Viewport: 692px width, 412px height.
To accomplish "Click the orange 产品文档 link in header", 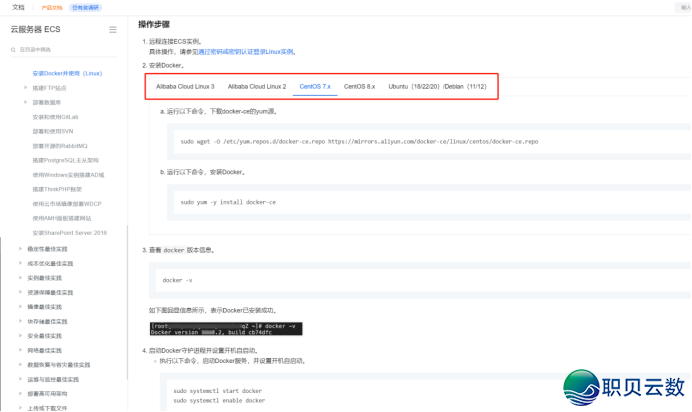I will (x=52, y=7).
